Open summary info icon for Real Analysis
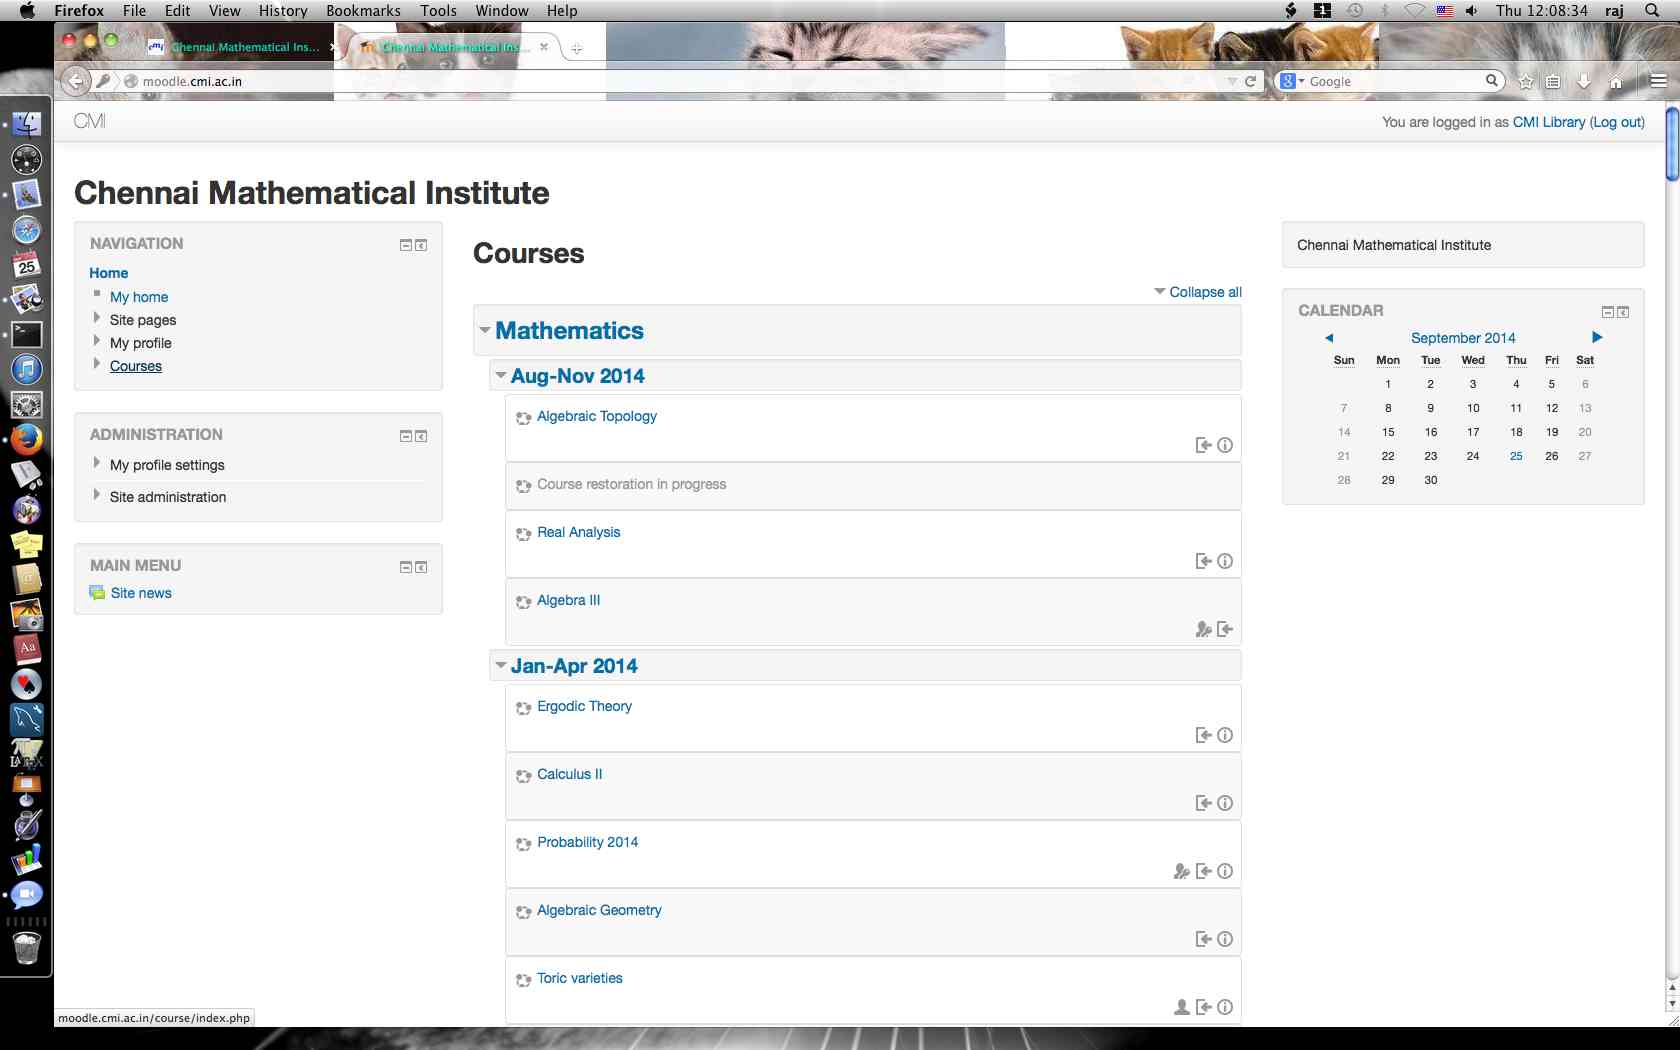 pos(1225,561)
